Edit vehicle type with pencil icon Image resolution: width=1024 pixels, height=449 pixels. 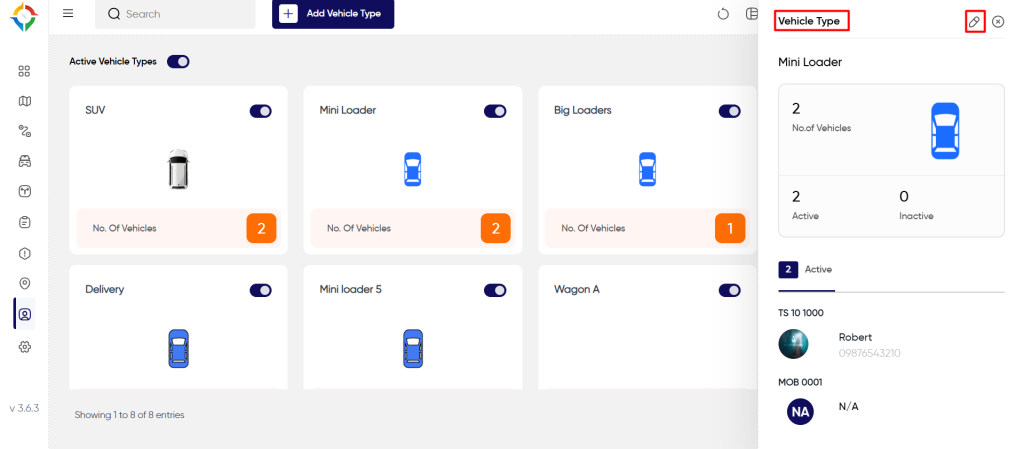click(x=974, y=22)
